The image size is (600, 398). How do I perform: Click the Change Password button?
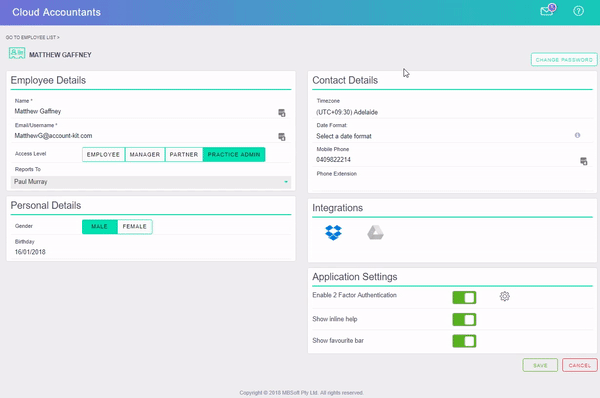[564, 60]
